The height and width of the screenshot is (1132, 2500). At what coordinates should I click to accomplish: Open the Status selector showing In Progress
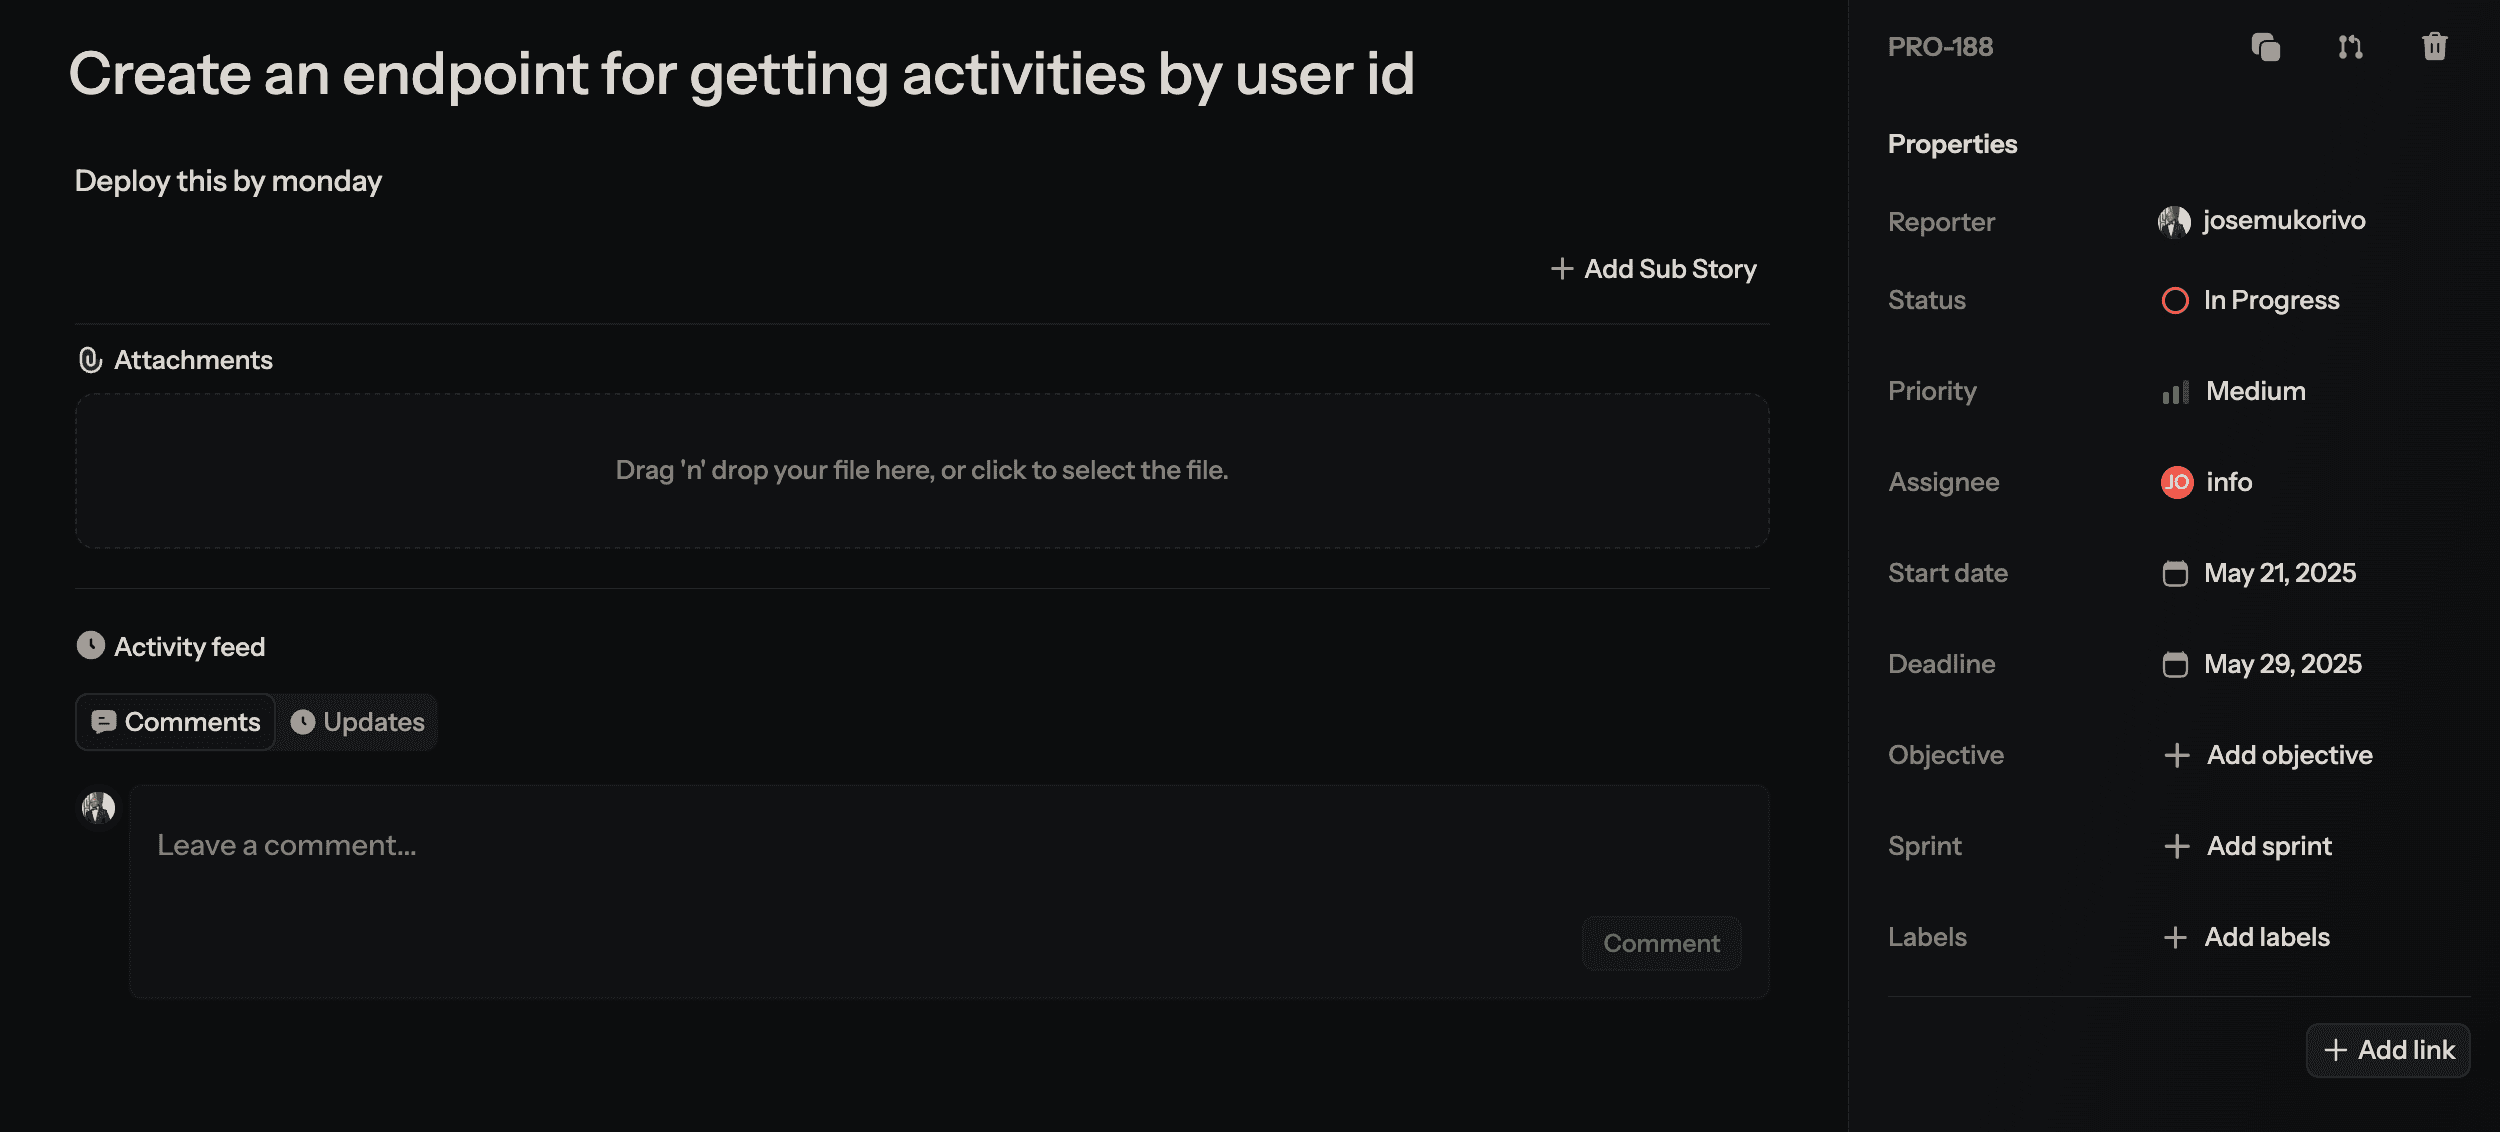[x=2272, y=300]
